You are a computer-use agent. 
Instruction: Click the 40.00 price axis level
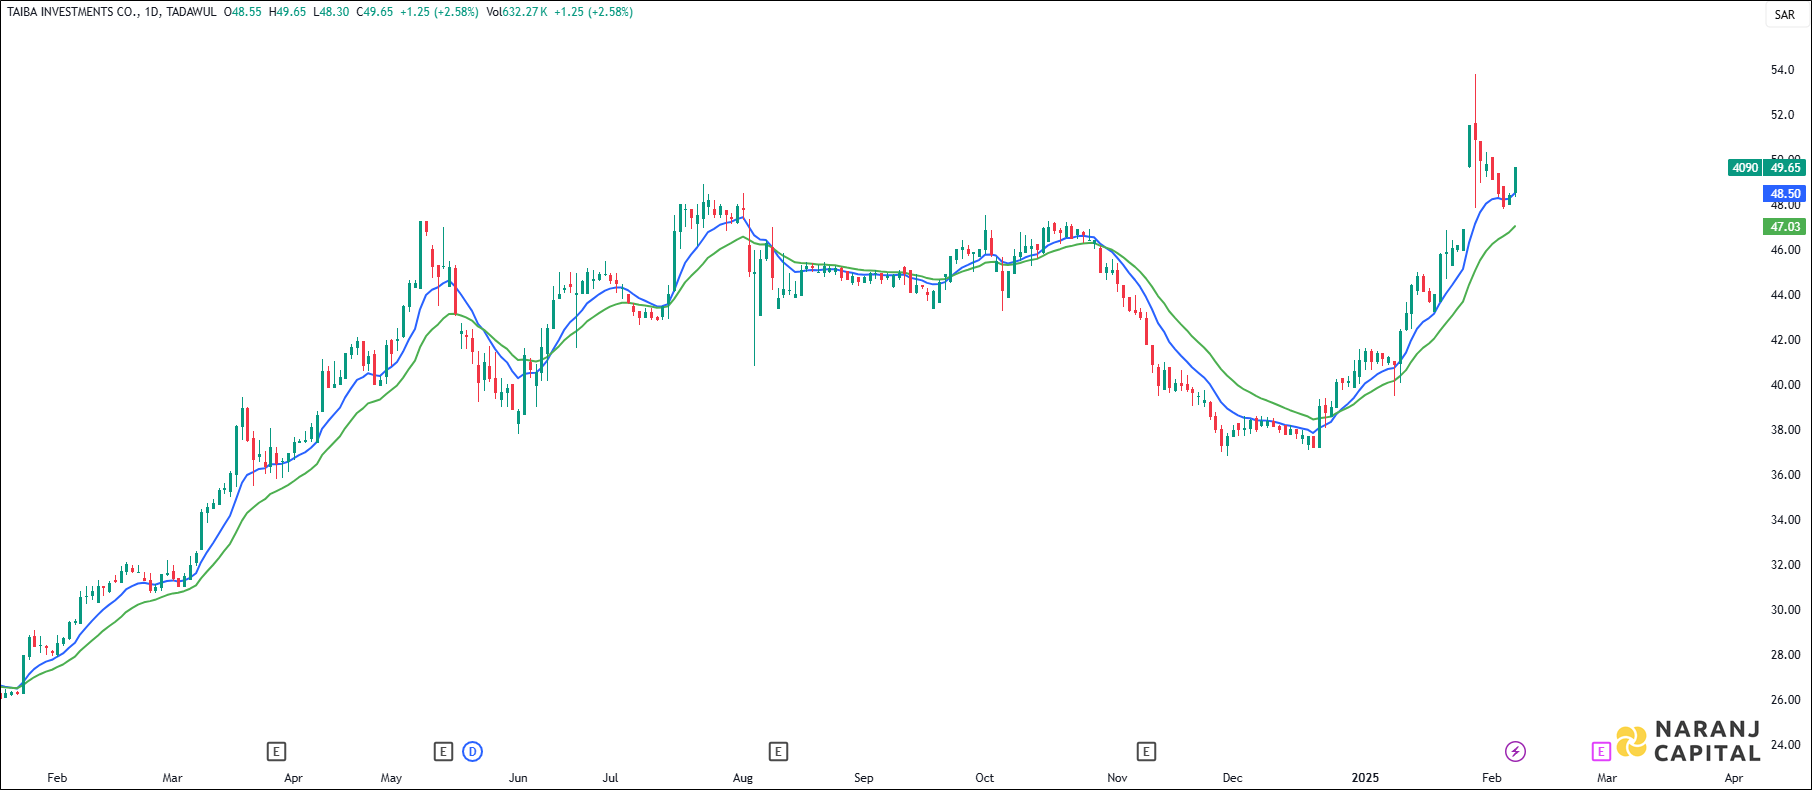click(1785, 385)
